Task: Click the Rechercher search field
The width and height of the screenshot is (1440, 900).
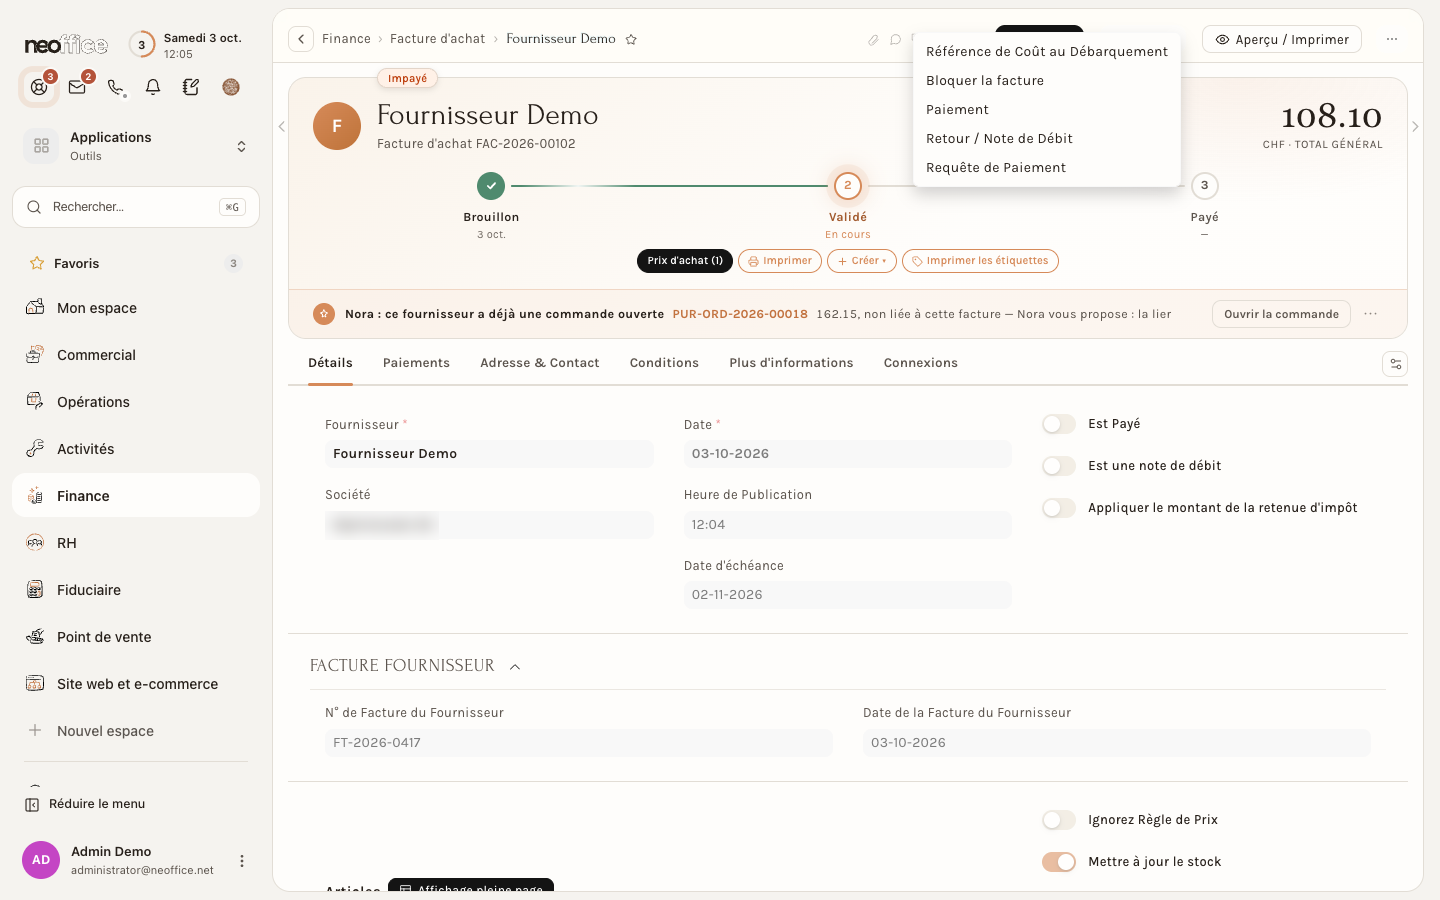Action: coord(136,207)
